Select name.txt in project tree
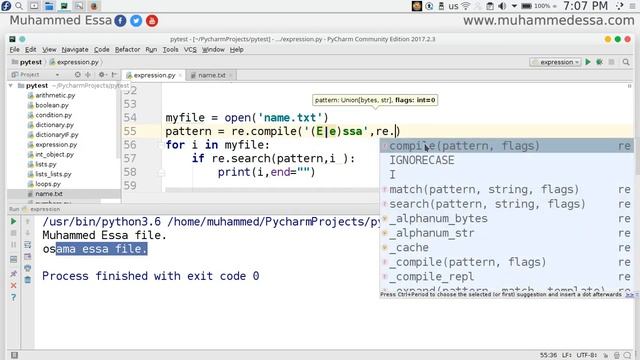The width and height of the screenshot is (640, 360). tap(49, 194)
